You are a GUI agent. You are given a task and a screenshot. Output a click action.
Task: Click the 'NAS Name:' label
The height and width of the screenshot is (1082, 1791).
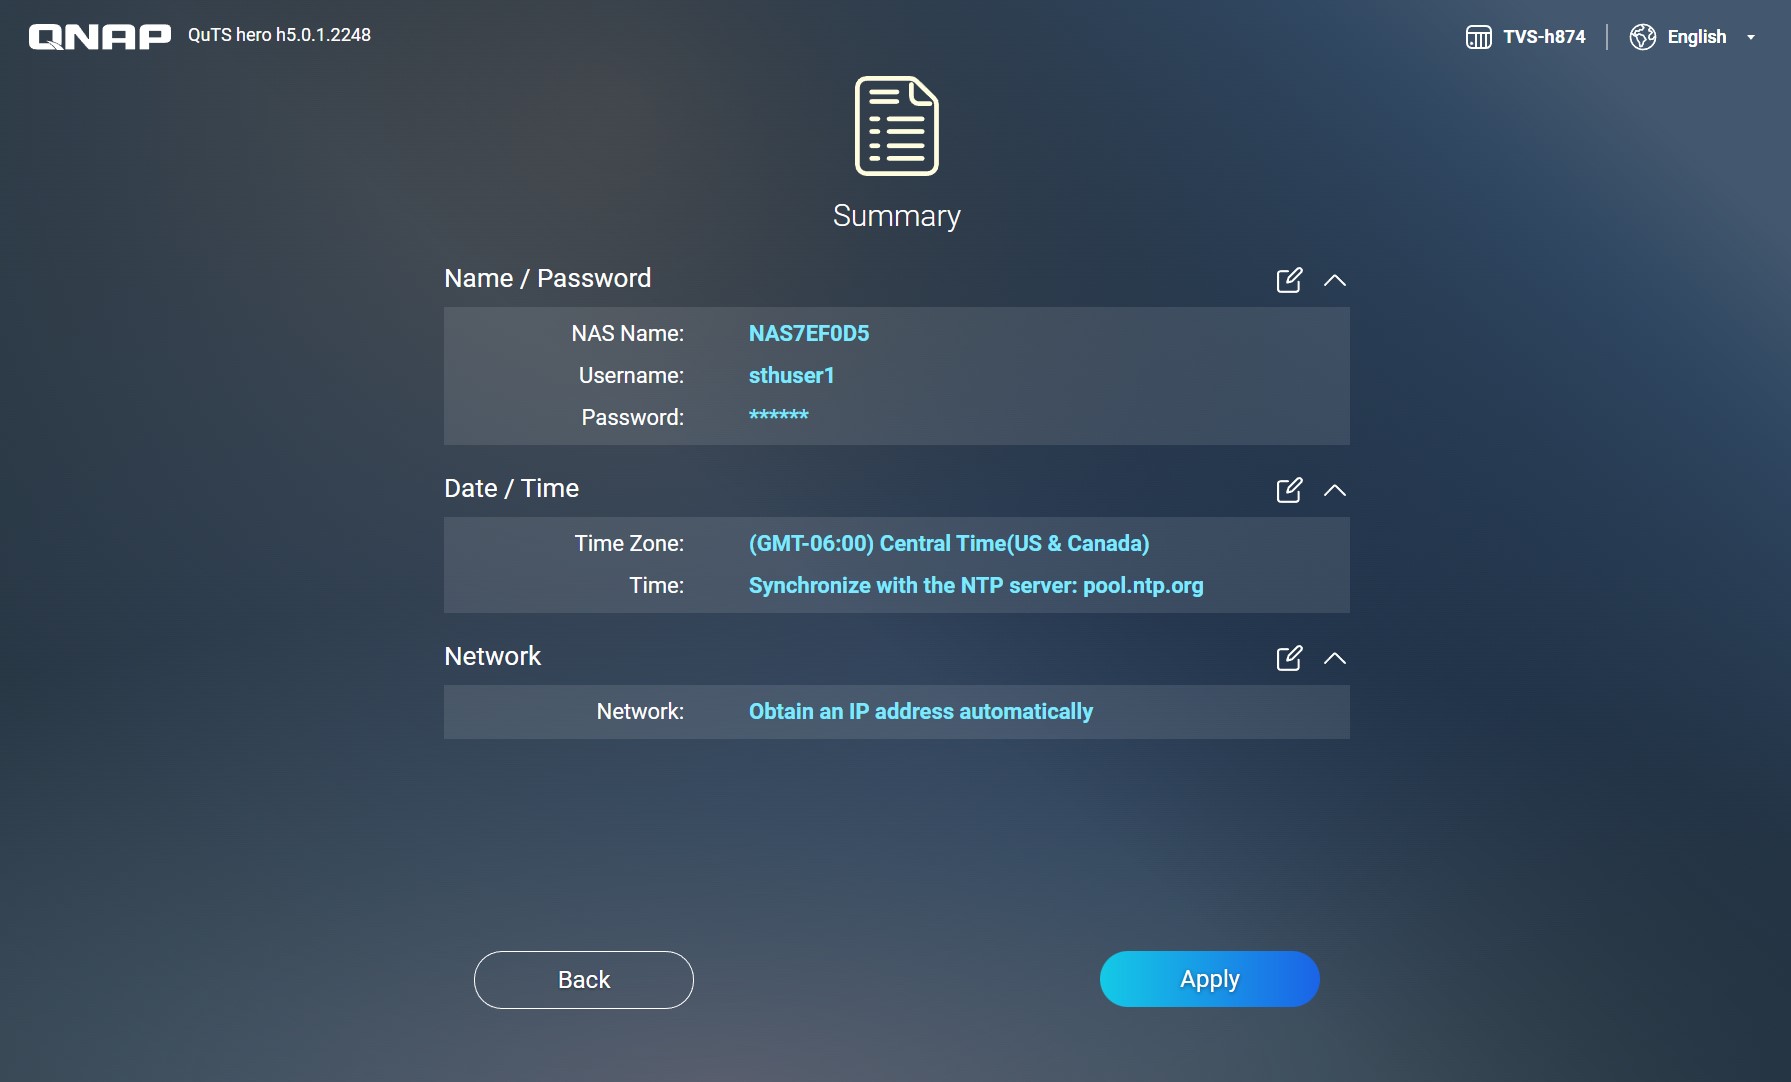(628, 334)
